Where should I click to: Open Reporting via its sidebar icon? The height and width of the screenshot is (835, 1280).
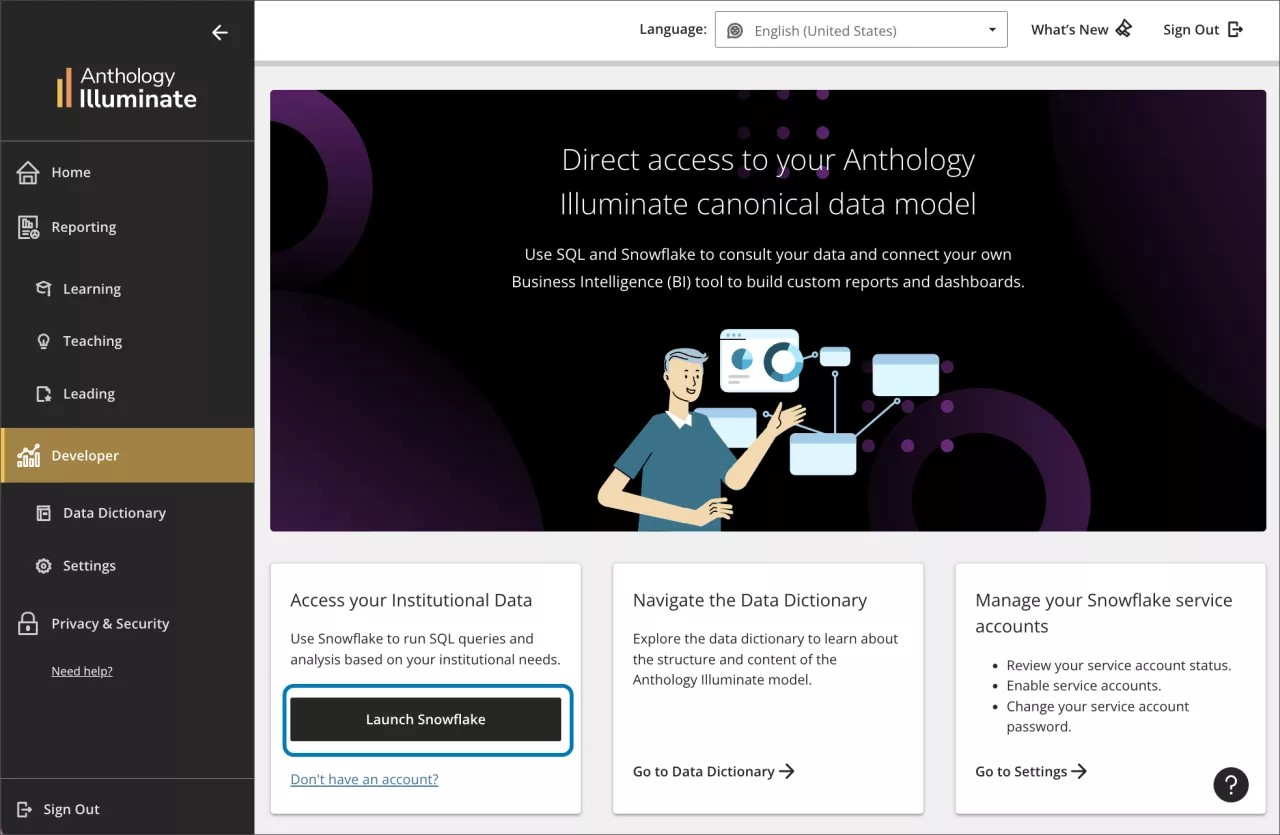(27, 226)
